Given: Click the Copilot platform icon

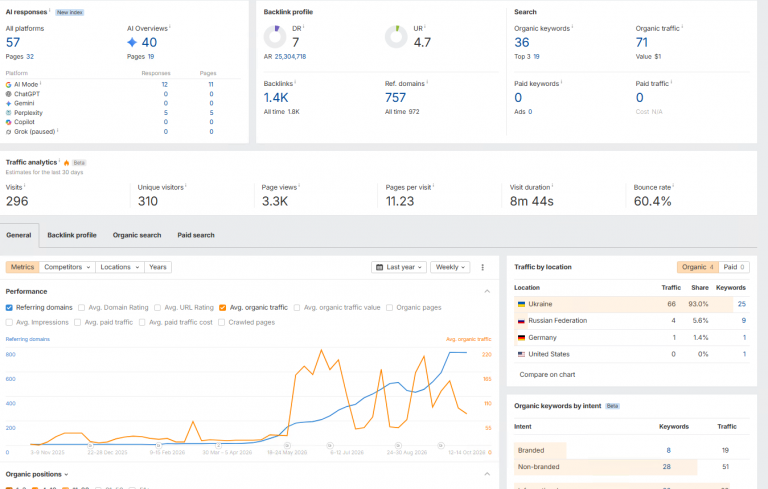Looking at the screenshot, I should tap(8, 122).
